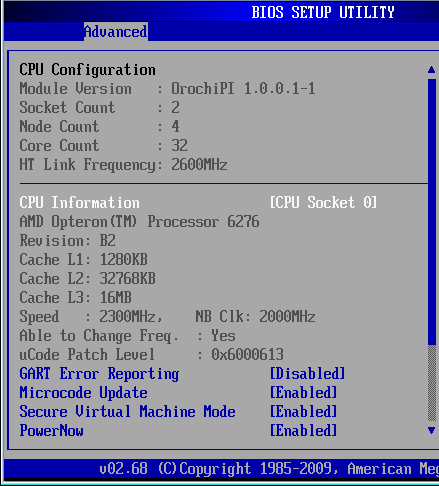439x486 pixels.
Task: Open the [Disabled] value for GART
Action: (307, 374)
